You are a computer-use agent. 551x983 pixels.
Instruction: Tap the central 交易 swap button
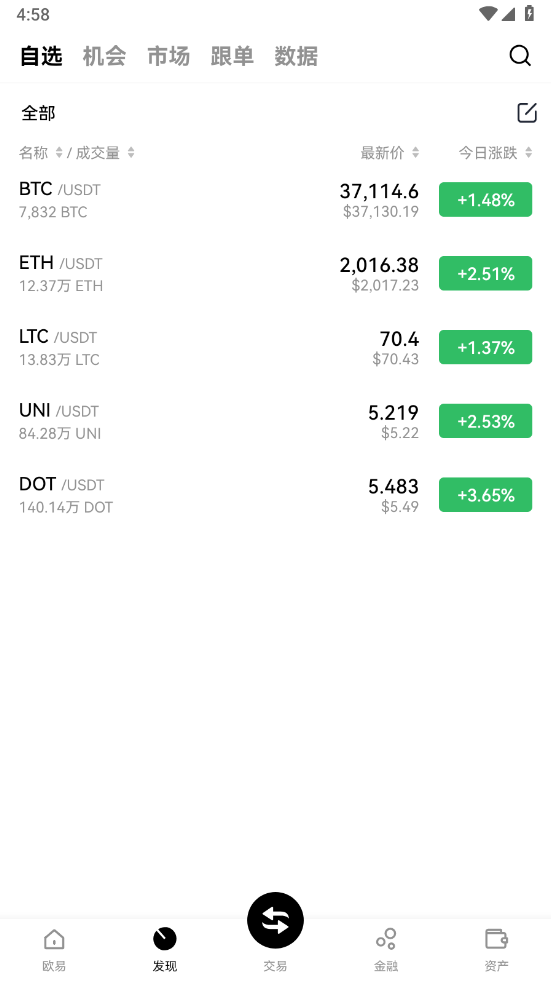[x=275, y=920]
